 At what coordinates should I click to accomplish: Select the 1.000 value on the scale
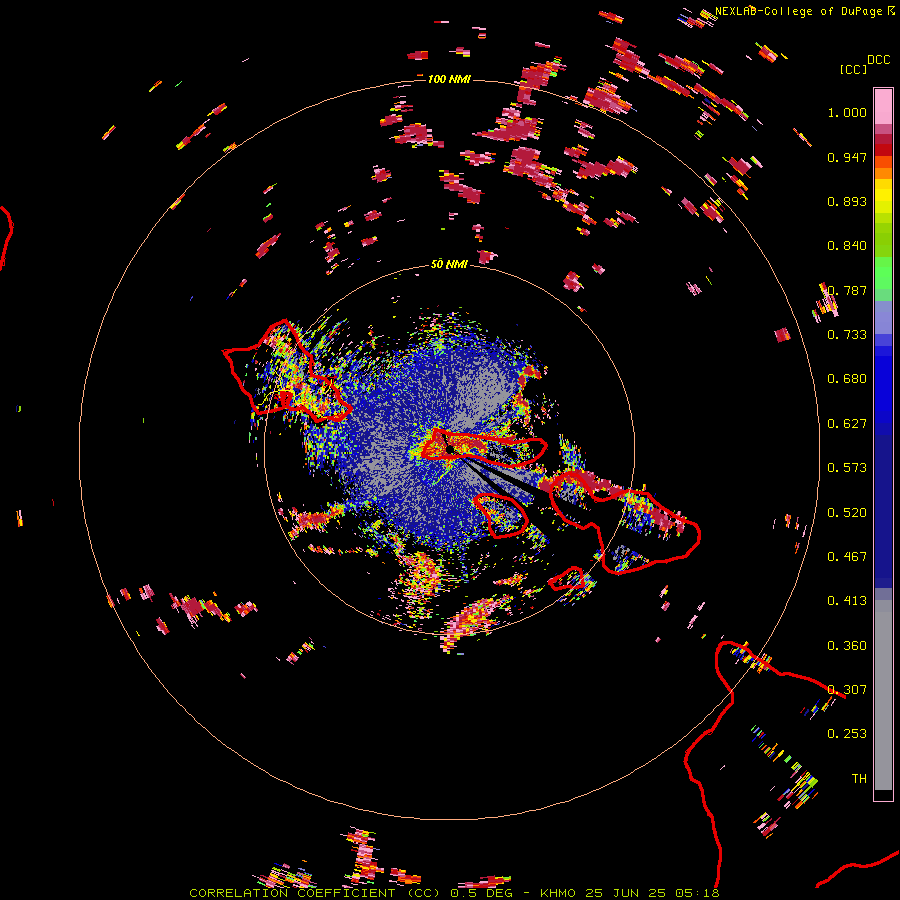click(x=847, y=112)
